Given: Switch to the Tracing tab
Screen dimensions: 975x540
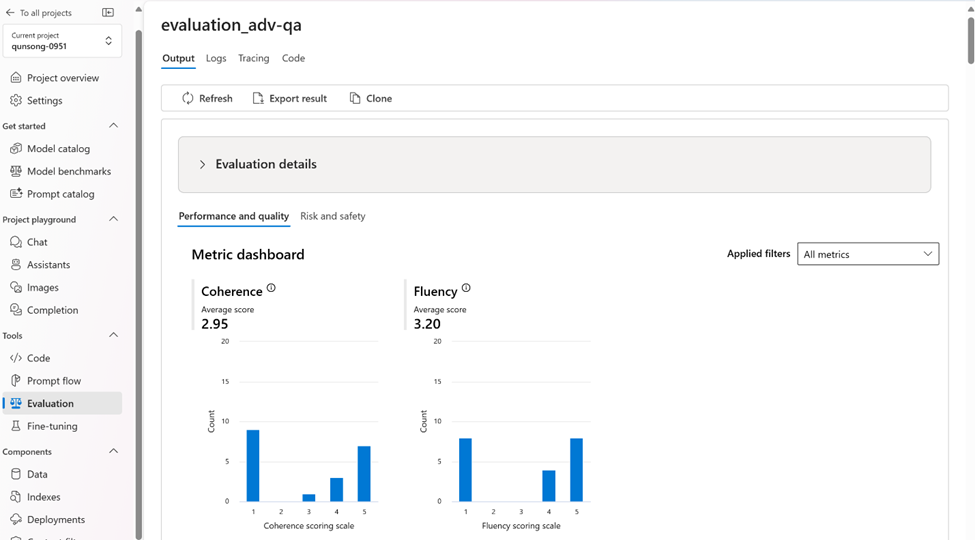Looking at the screenshot, I should (x=254, y=58).
